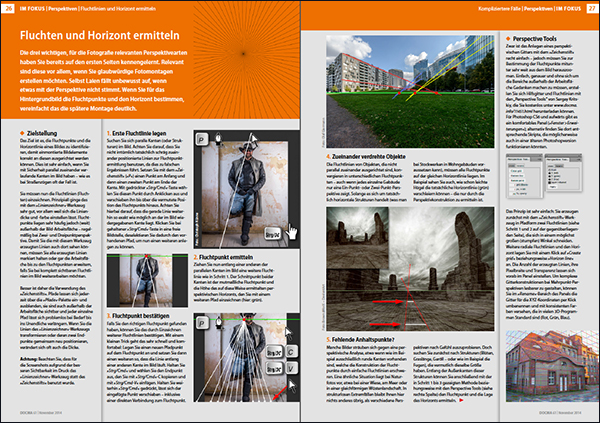Click the 'Zielstellung' section heading
Image resolution: width=600 pixels, height=423 pixels.
[42, 133]
